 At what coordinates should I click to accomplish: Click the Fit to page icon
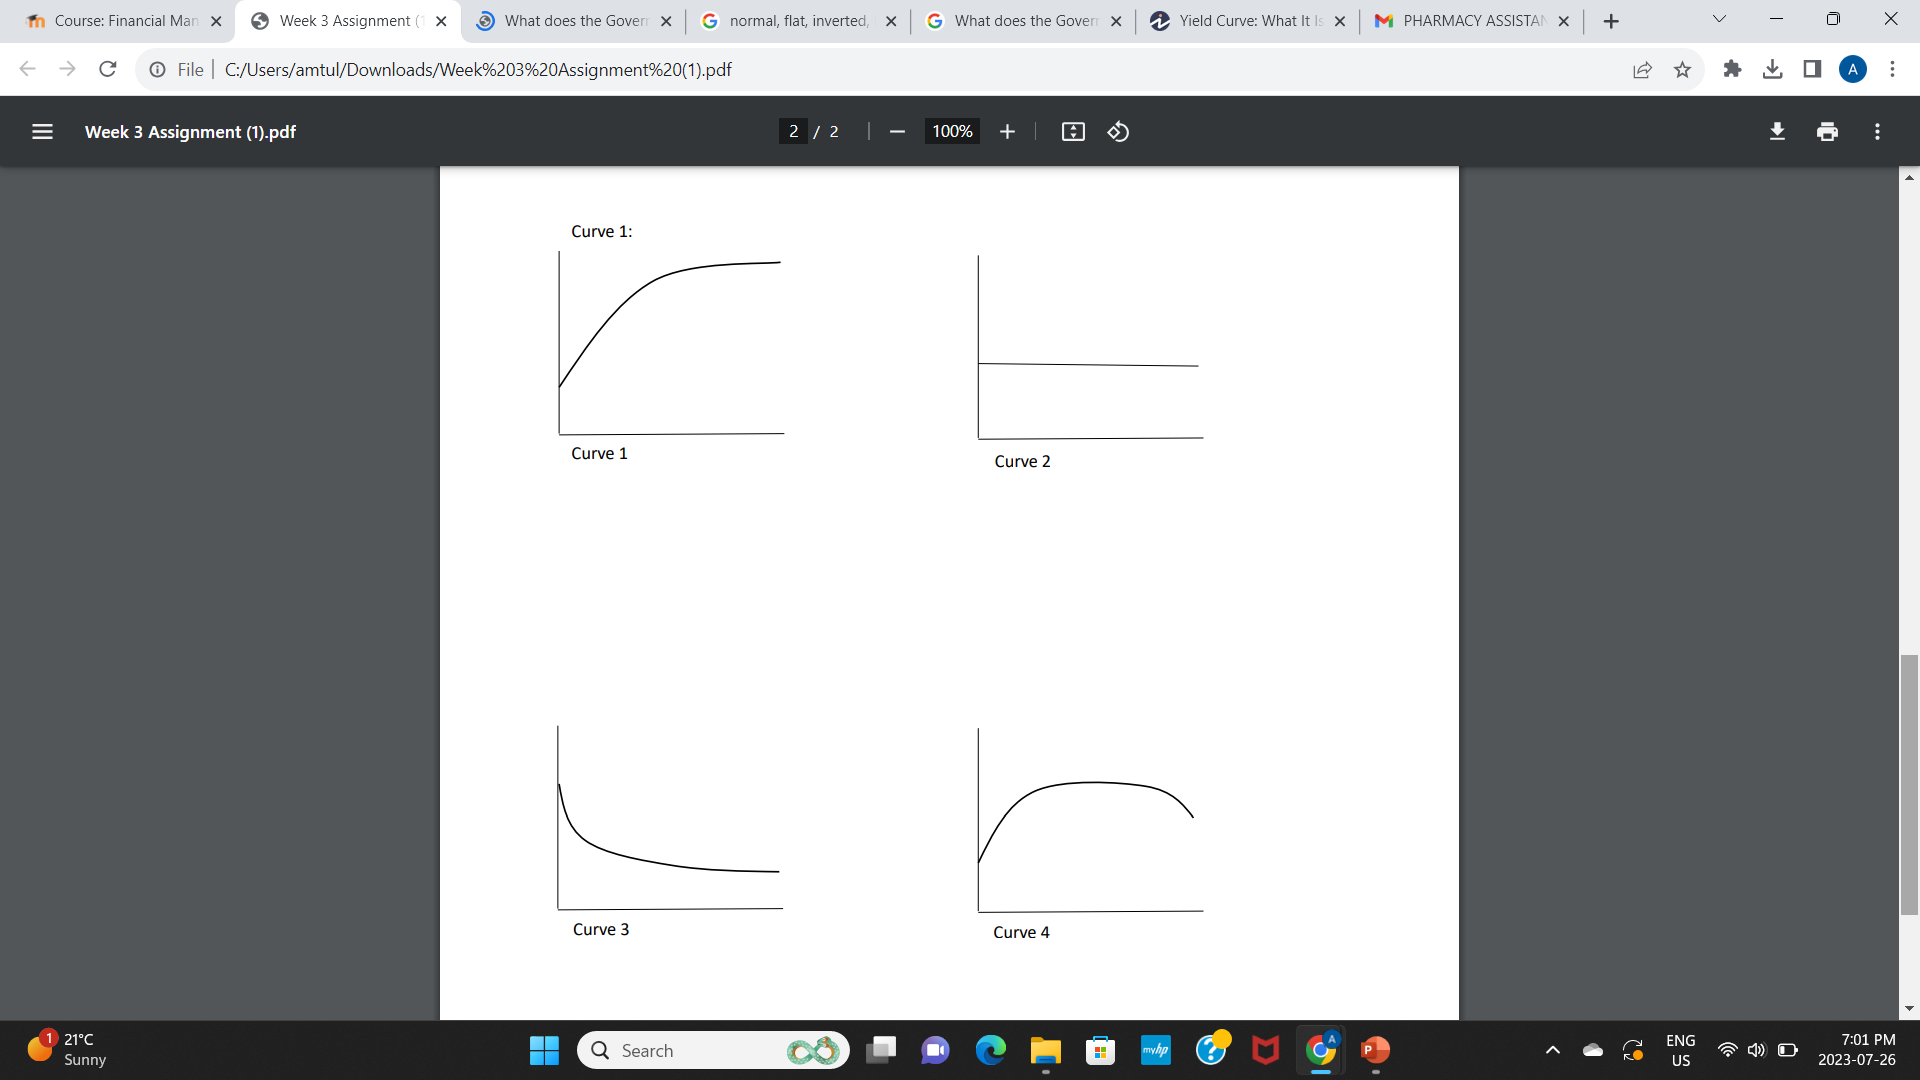point(1072,131)
